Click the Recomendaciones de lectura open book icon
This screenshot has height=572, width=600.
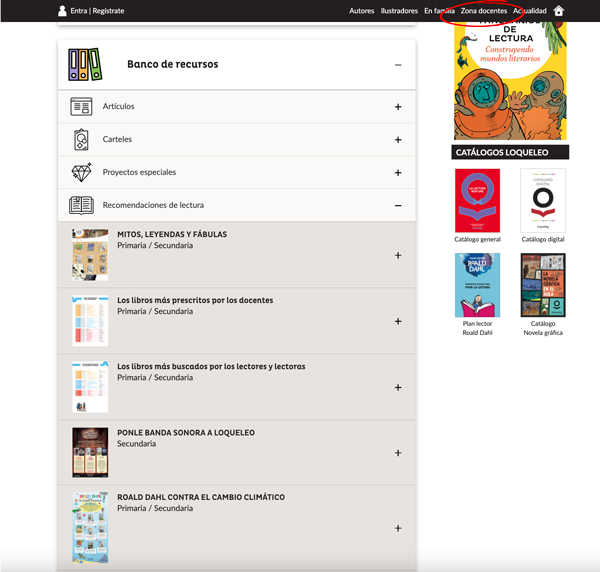coord(81,205)
